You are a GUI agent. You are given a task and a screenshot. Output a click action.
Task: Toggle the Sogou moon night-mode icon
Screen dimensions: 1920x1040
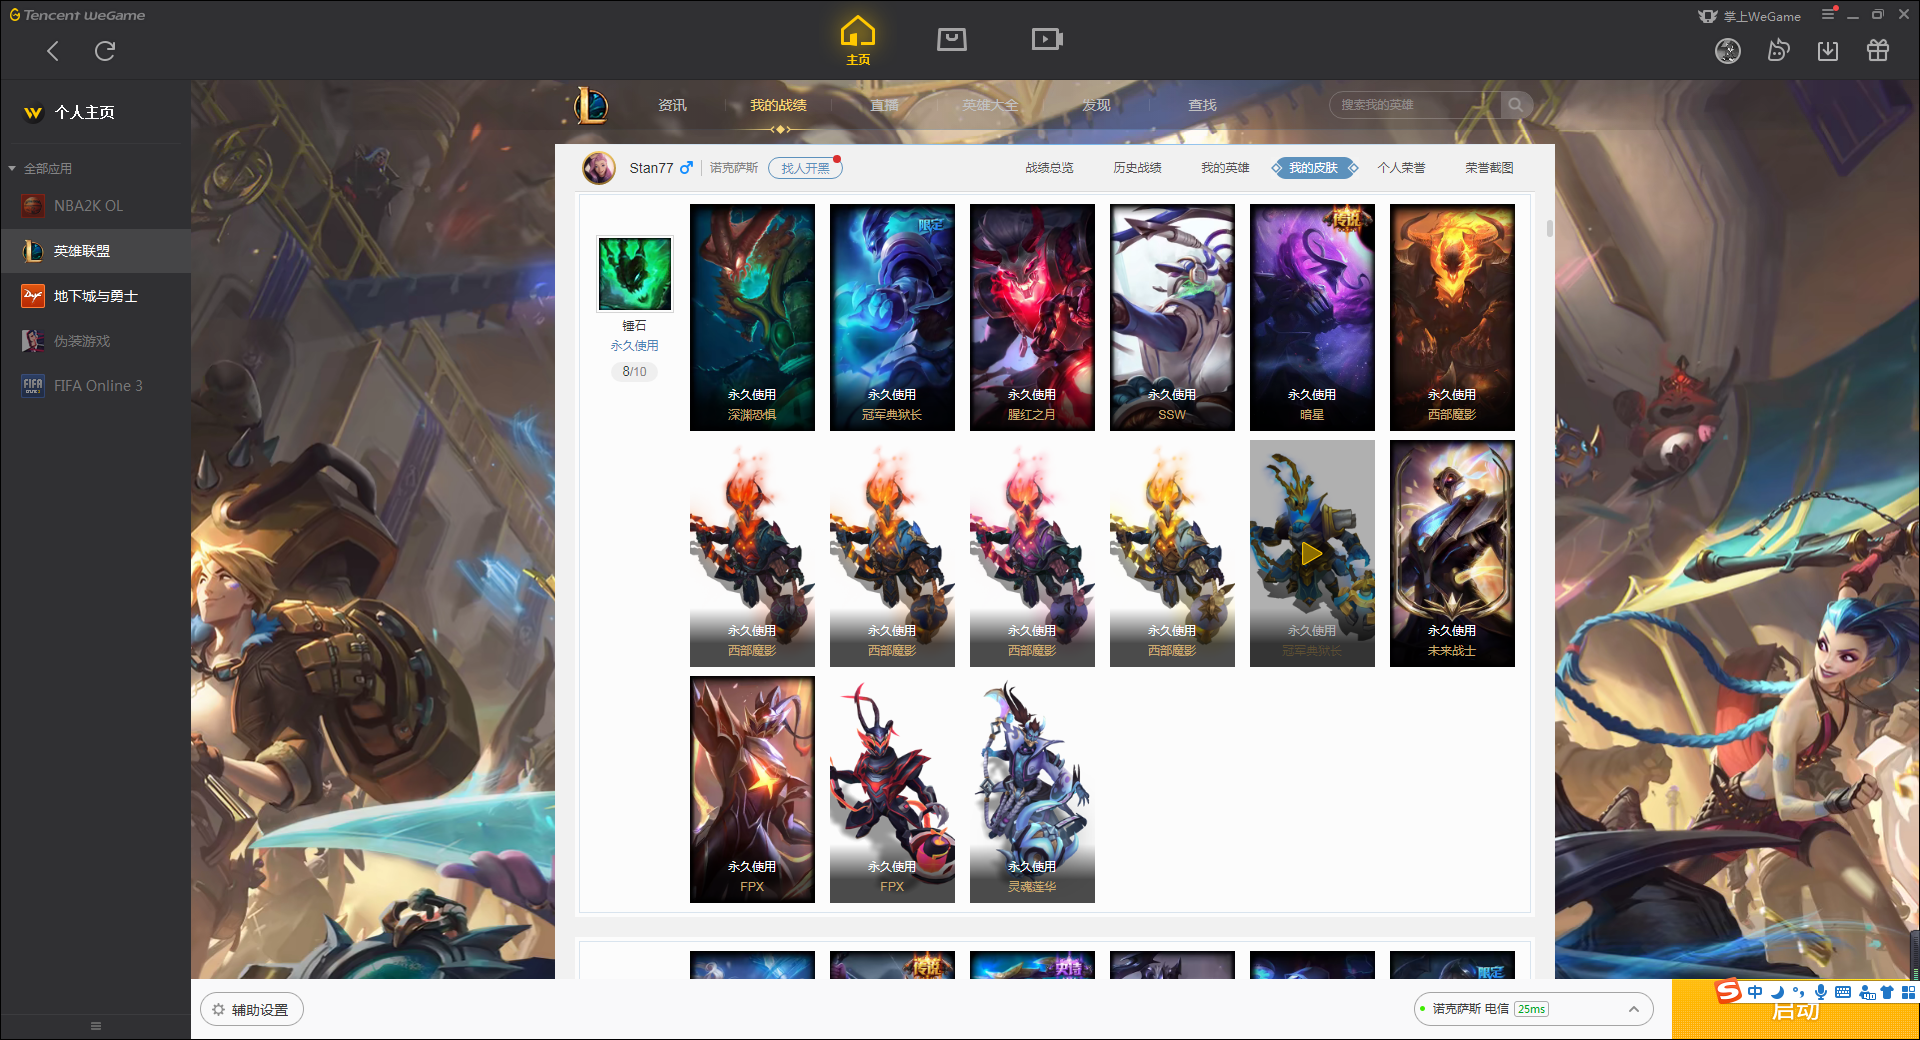[x=1777, y=992]
